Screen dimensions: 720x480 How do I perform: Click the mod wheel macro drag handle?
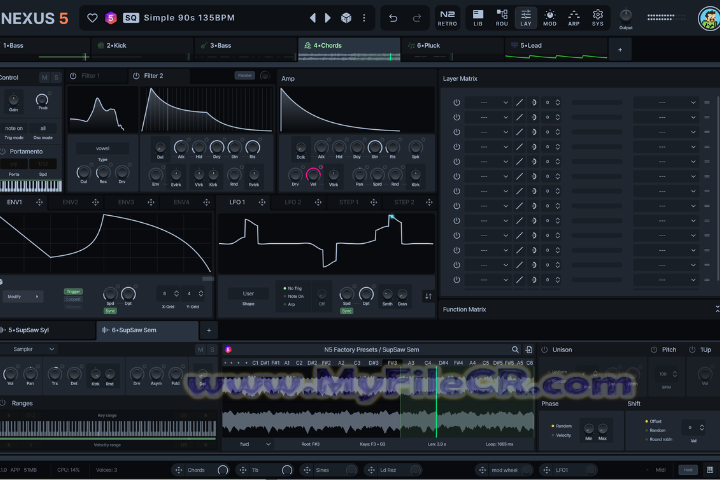point(482,470)
